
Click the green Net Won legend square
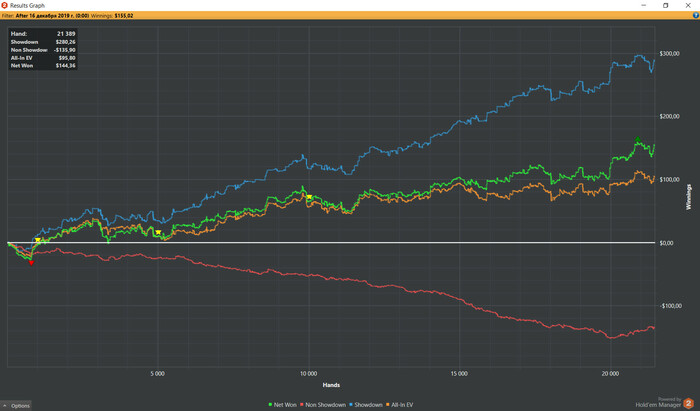270,405
